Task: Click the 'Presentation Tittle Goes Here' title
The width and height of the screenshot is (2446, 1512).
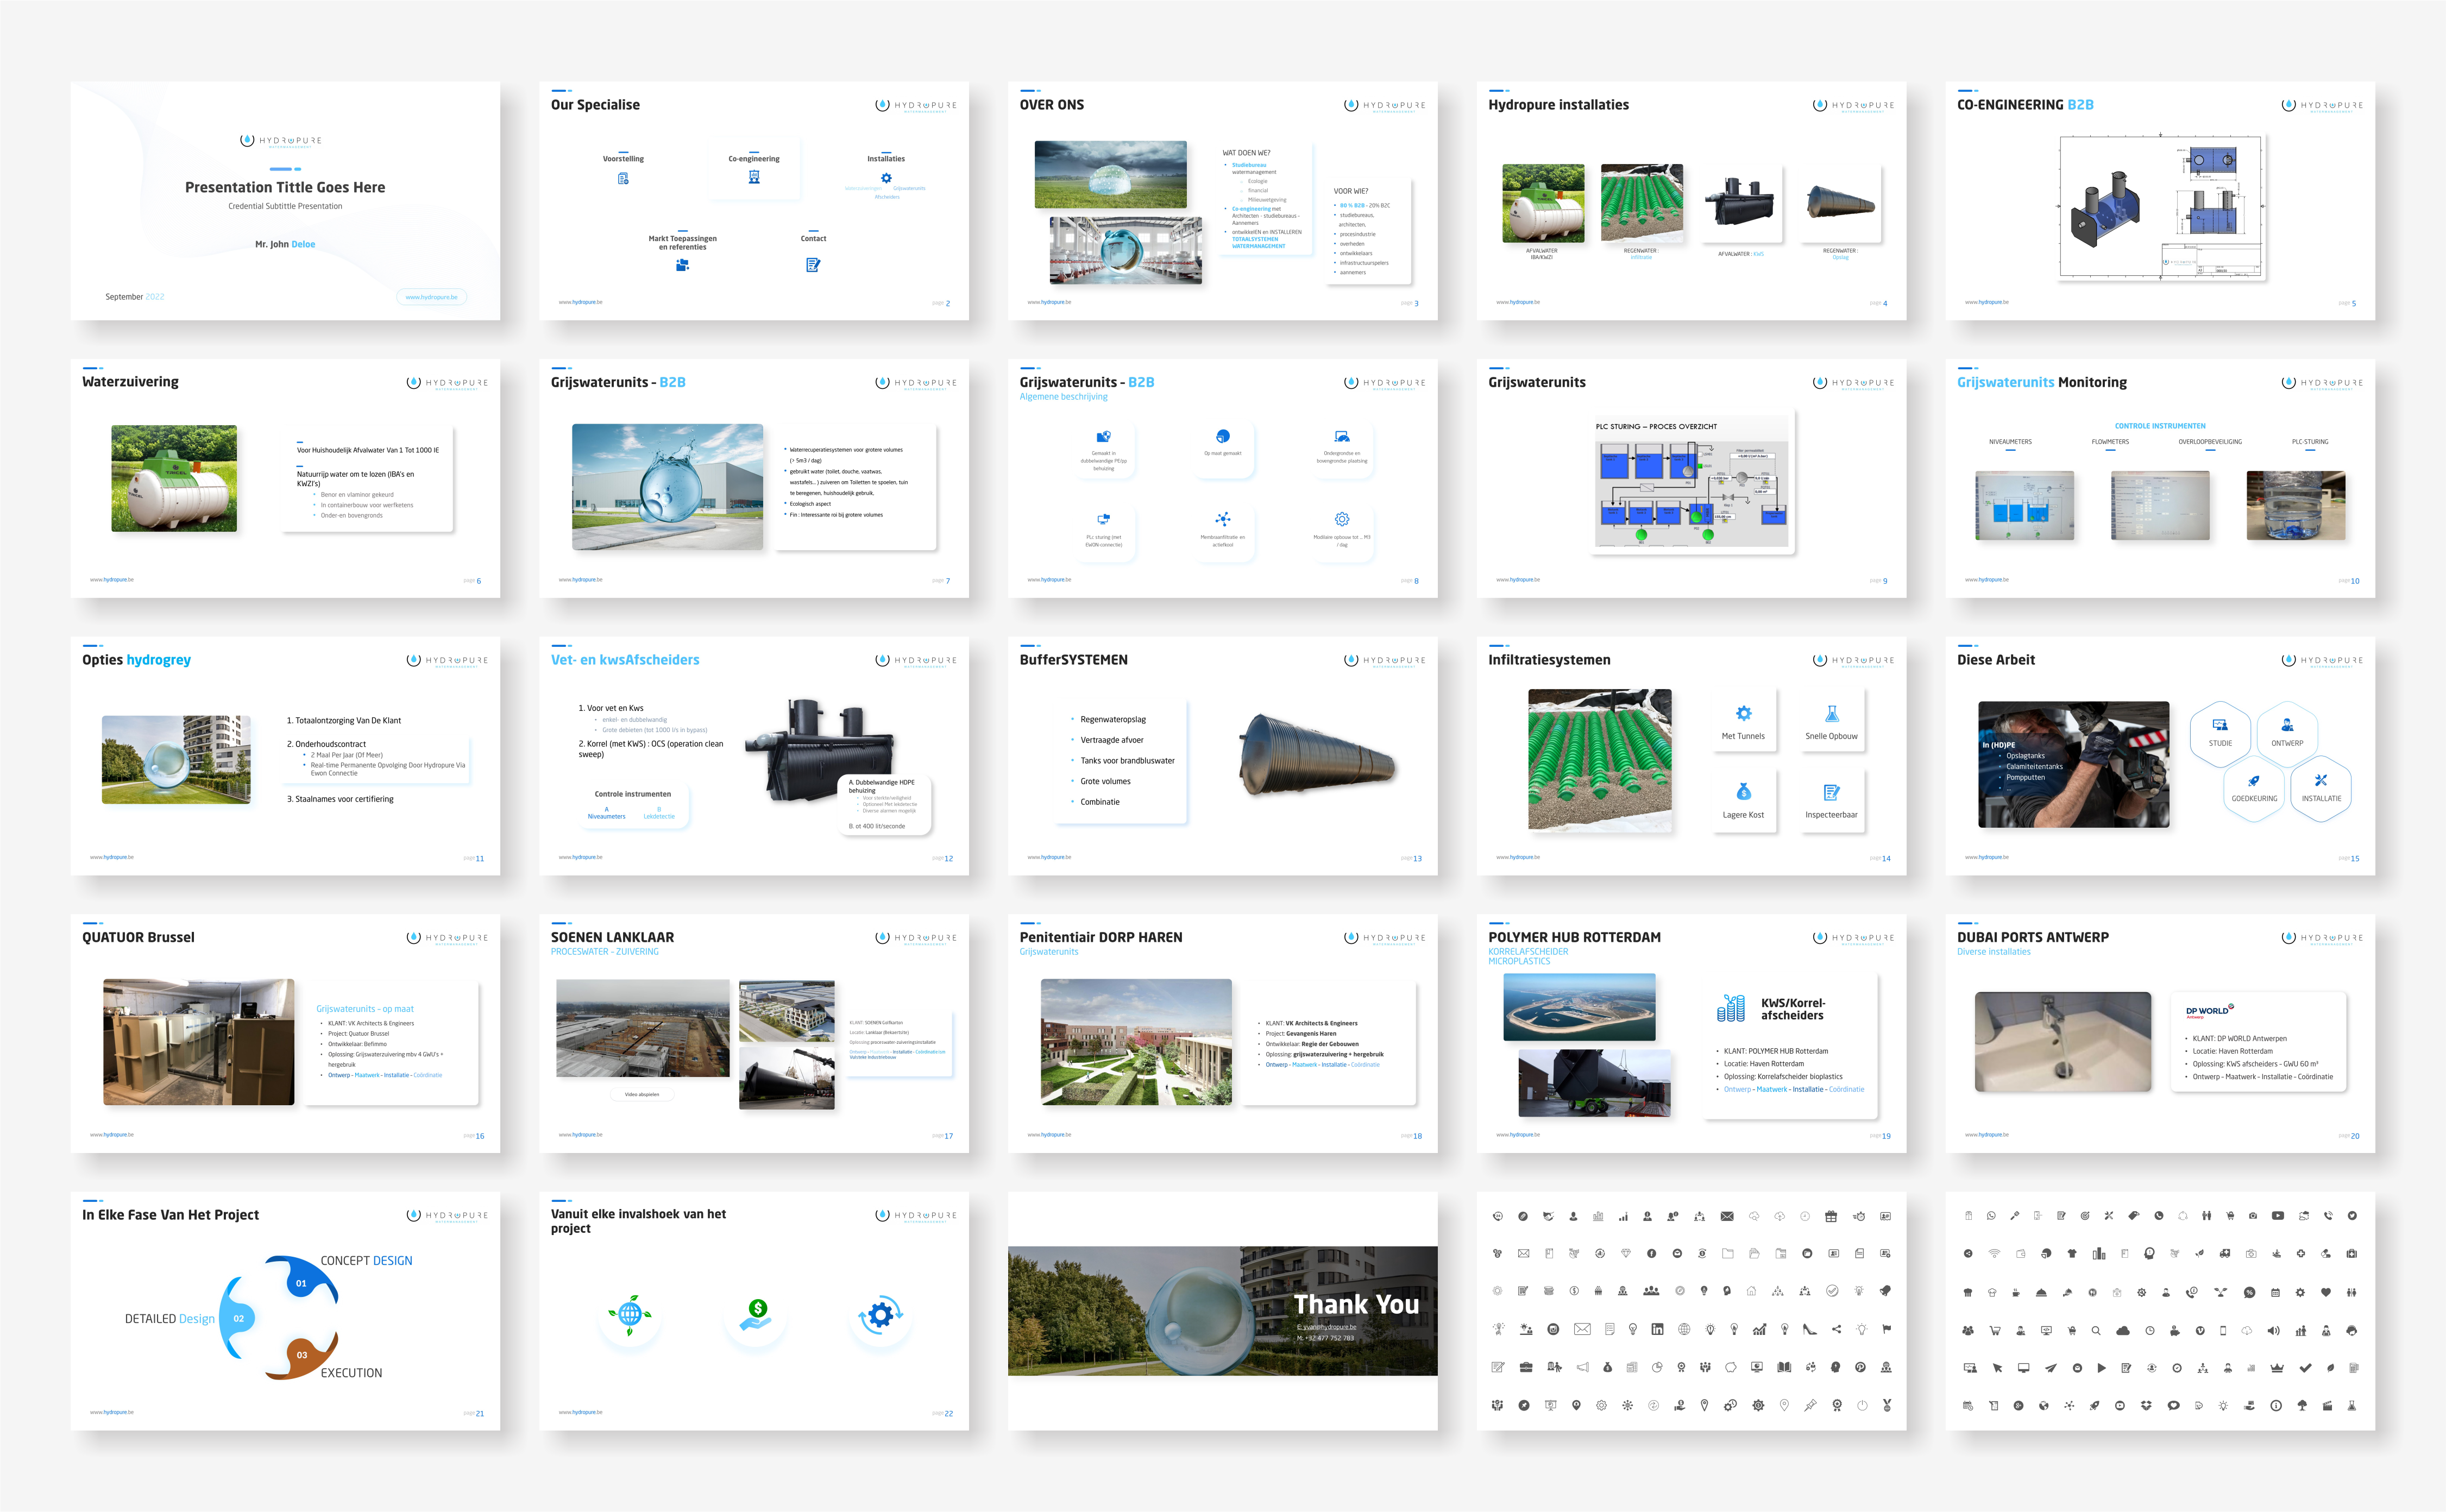Action: pos(285,187)
